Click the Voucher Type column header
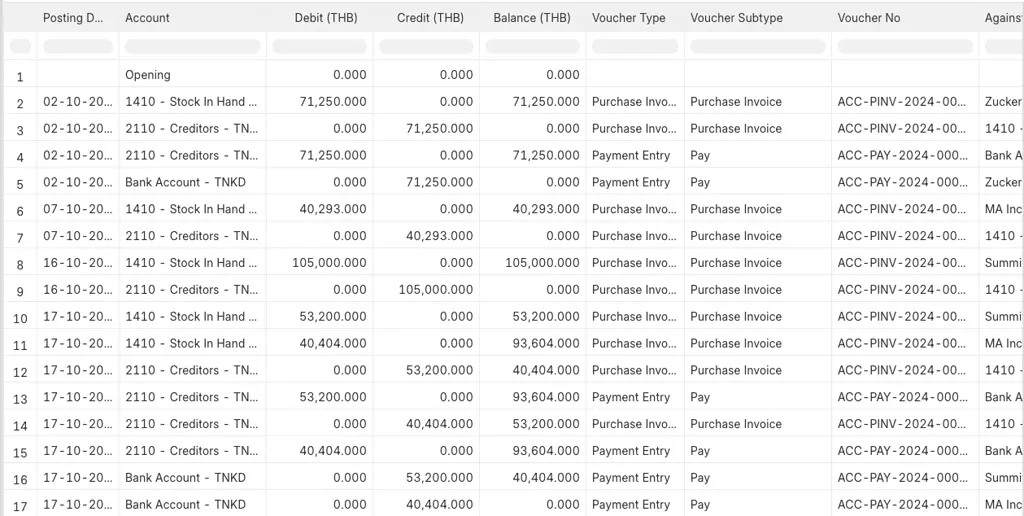The height and width of the screenshot is (516, 1024). [628, 18]
